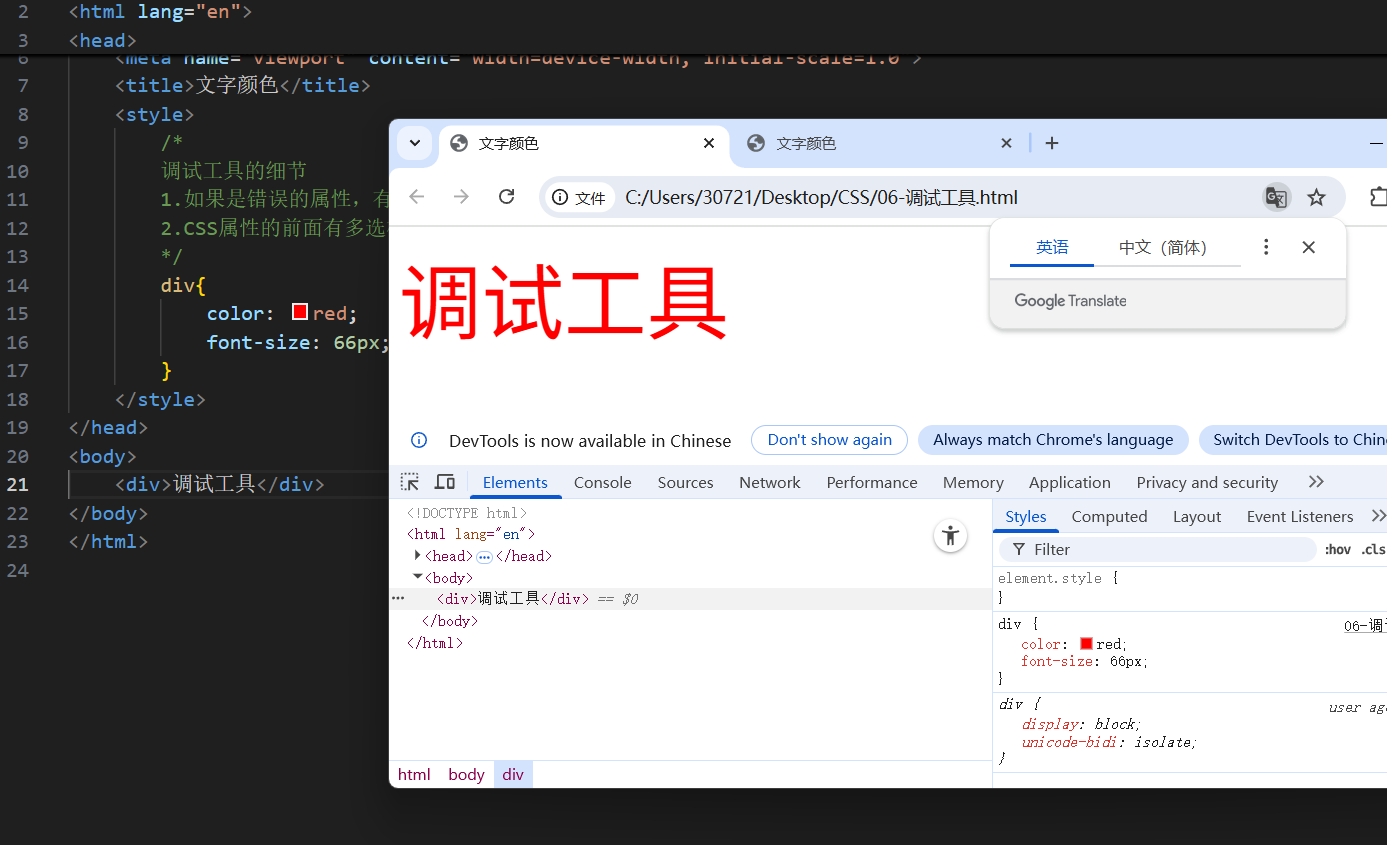Collapse the body node in the DOM tree

tap(418, 577)
